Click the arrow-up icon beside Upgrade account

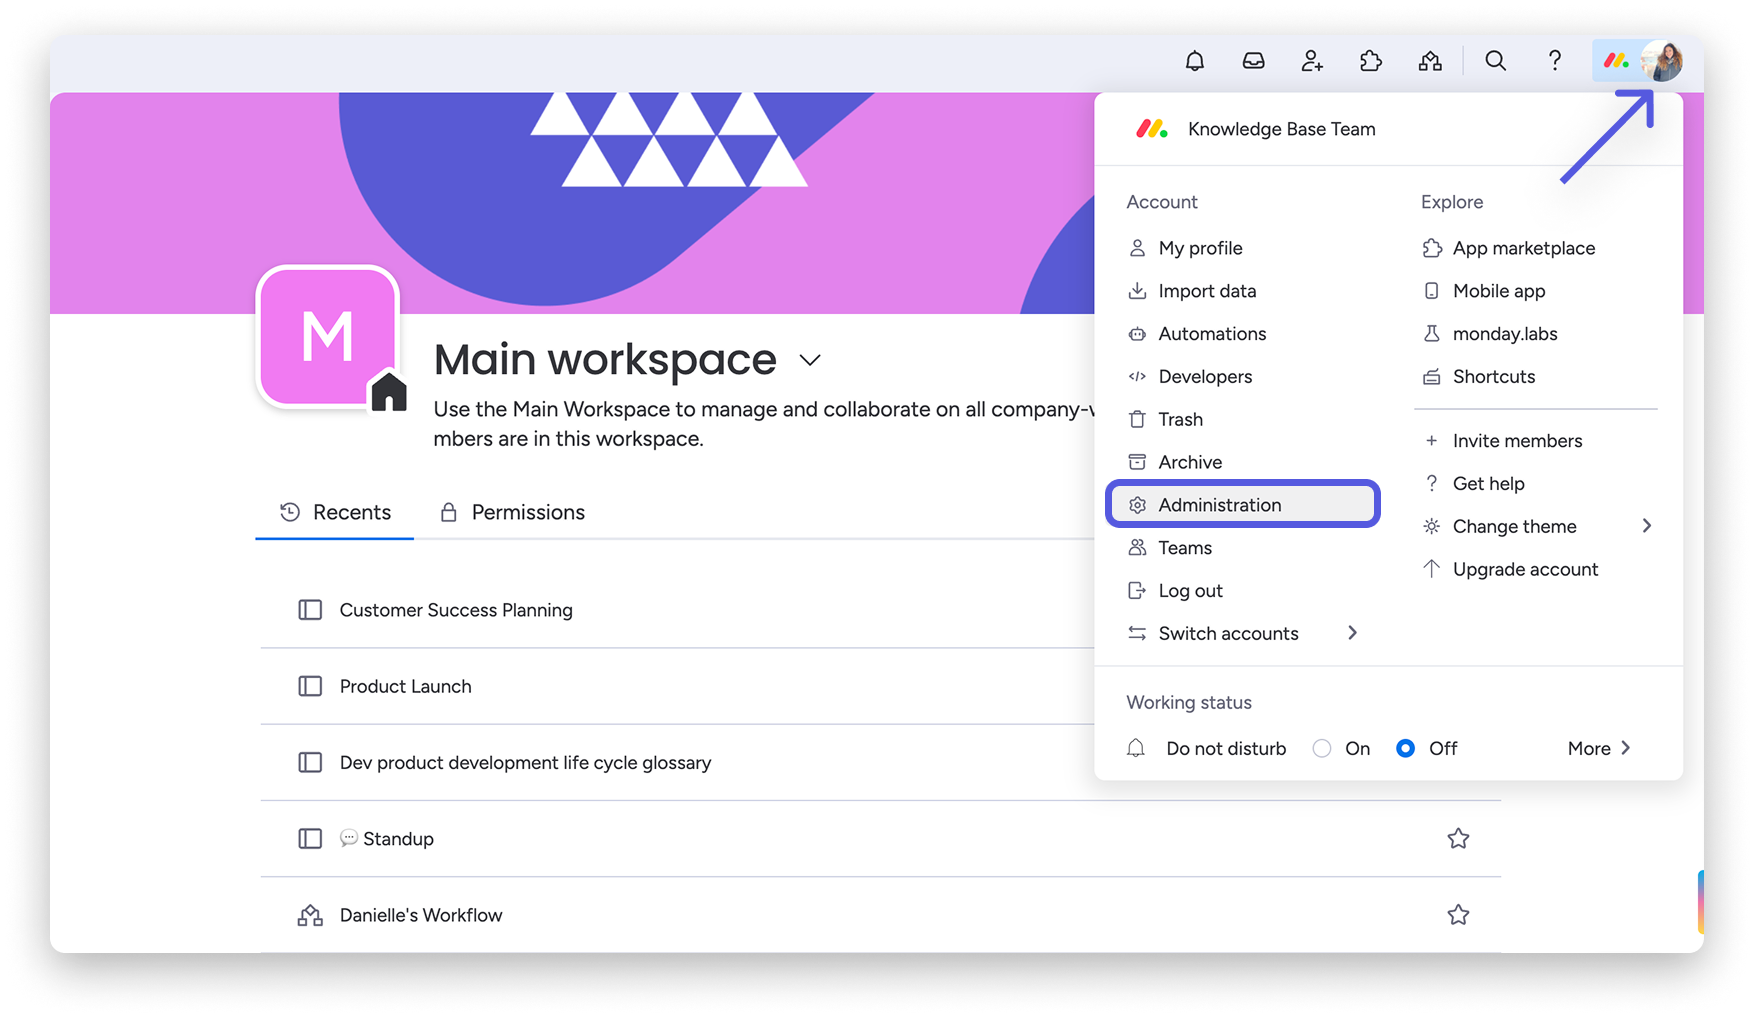[1431, 569]
